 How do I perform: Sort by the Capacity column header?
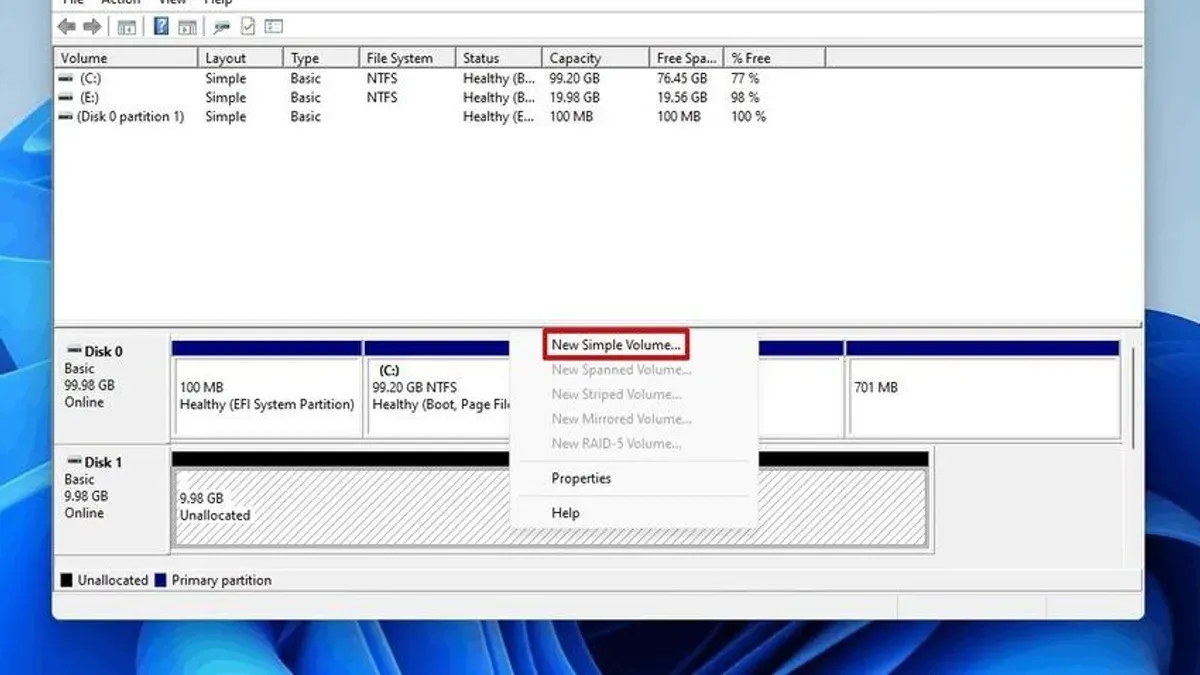coord(595,58)
